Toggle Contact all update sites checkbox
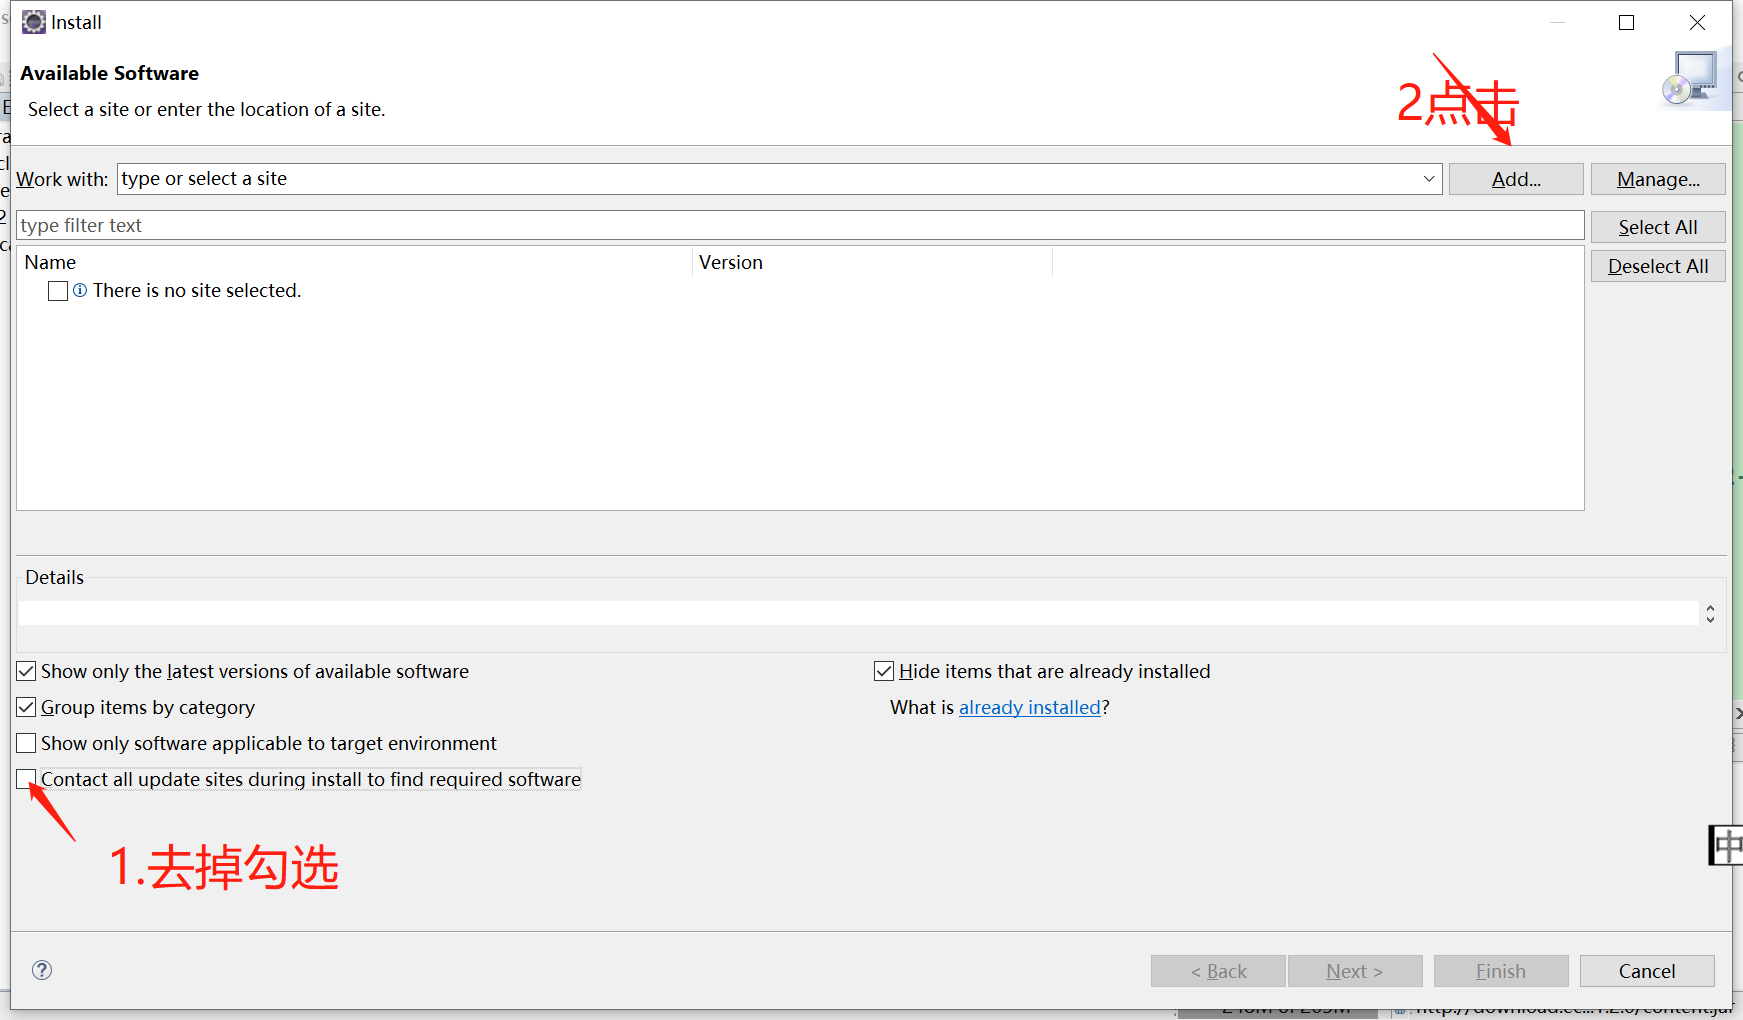 (x=26, y=779)
